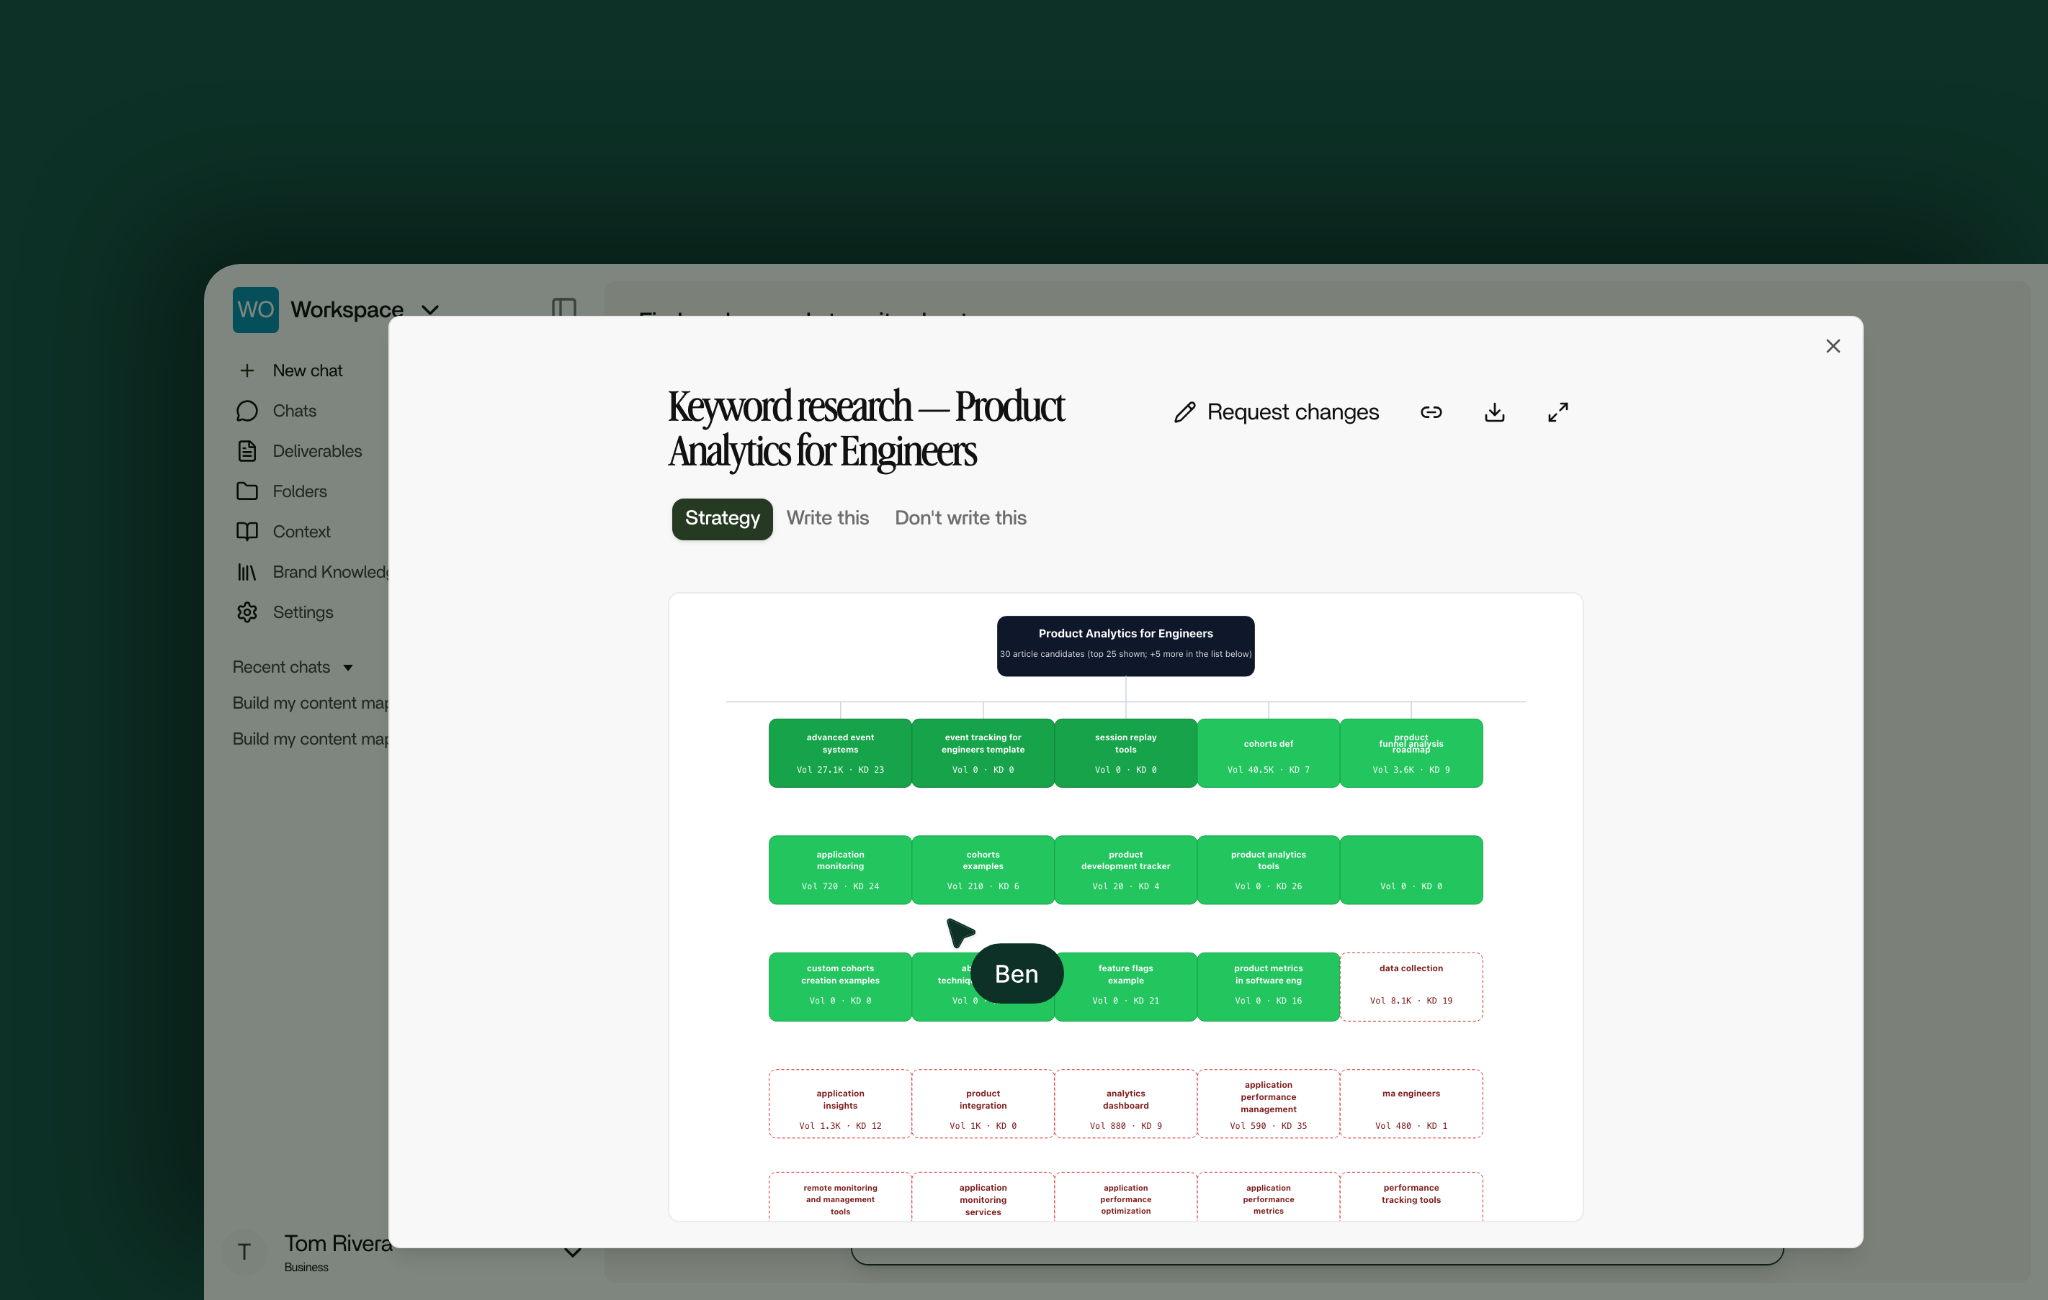Open Brand Knowledge in sidebar
Screen dimensions: 2048x1300
pos(330,572)
